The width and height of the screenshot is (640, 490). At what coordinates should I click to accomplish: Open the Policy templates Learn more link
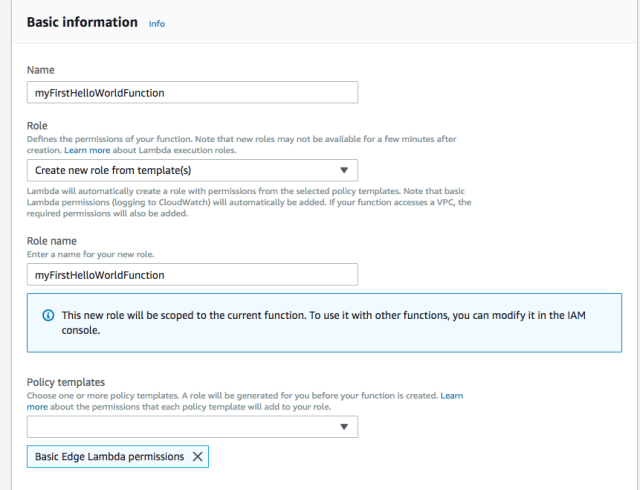coord(451,396)
